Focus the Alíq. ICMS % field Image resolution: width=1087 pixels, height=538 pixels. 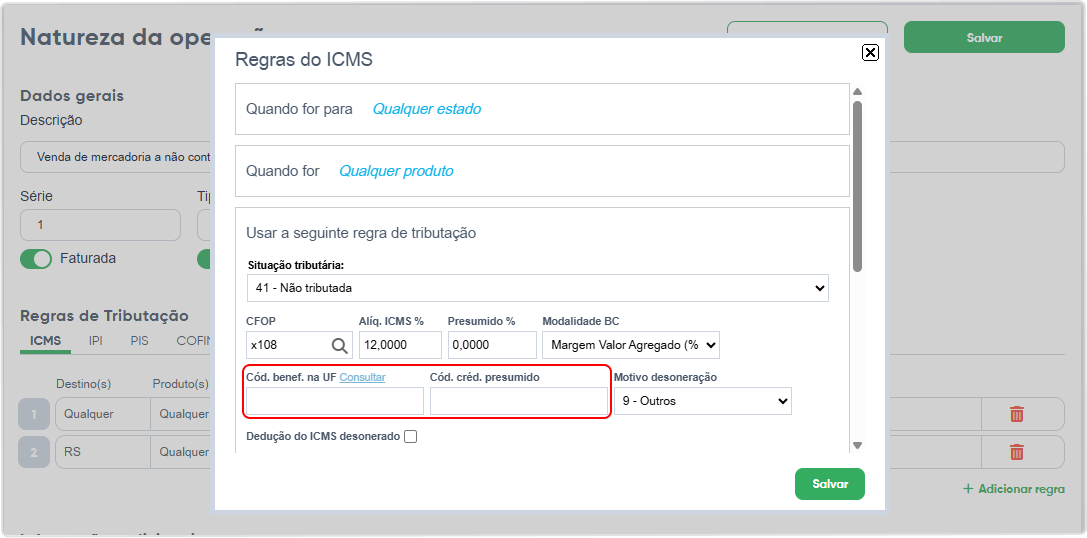click(400, 345)
